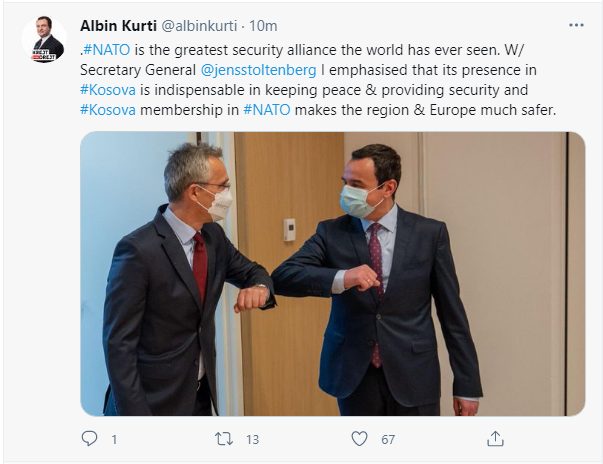Viewport: 603px width, 464px height.
Task: Click the @albinkurti handle
Action: [x=199, y=26]
